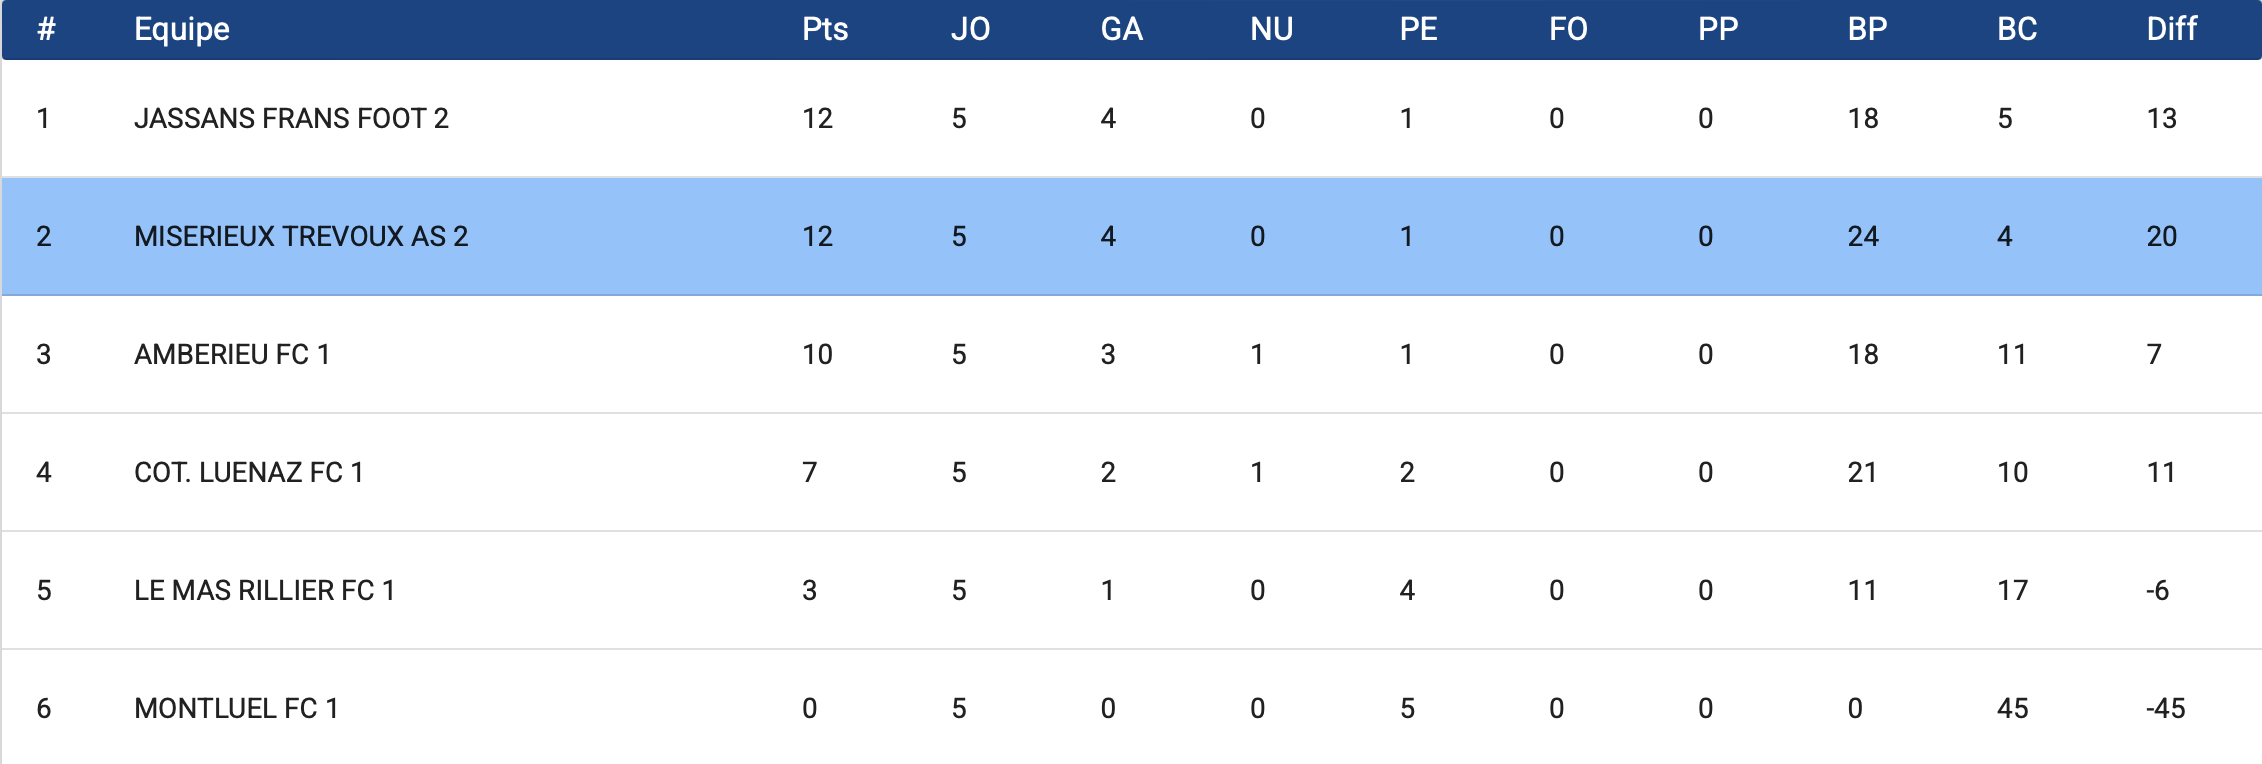Click the # rank column header

(x=45, y=29)
